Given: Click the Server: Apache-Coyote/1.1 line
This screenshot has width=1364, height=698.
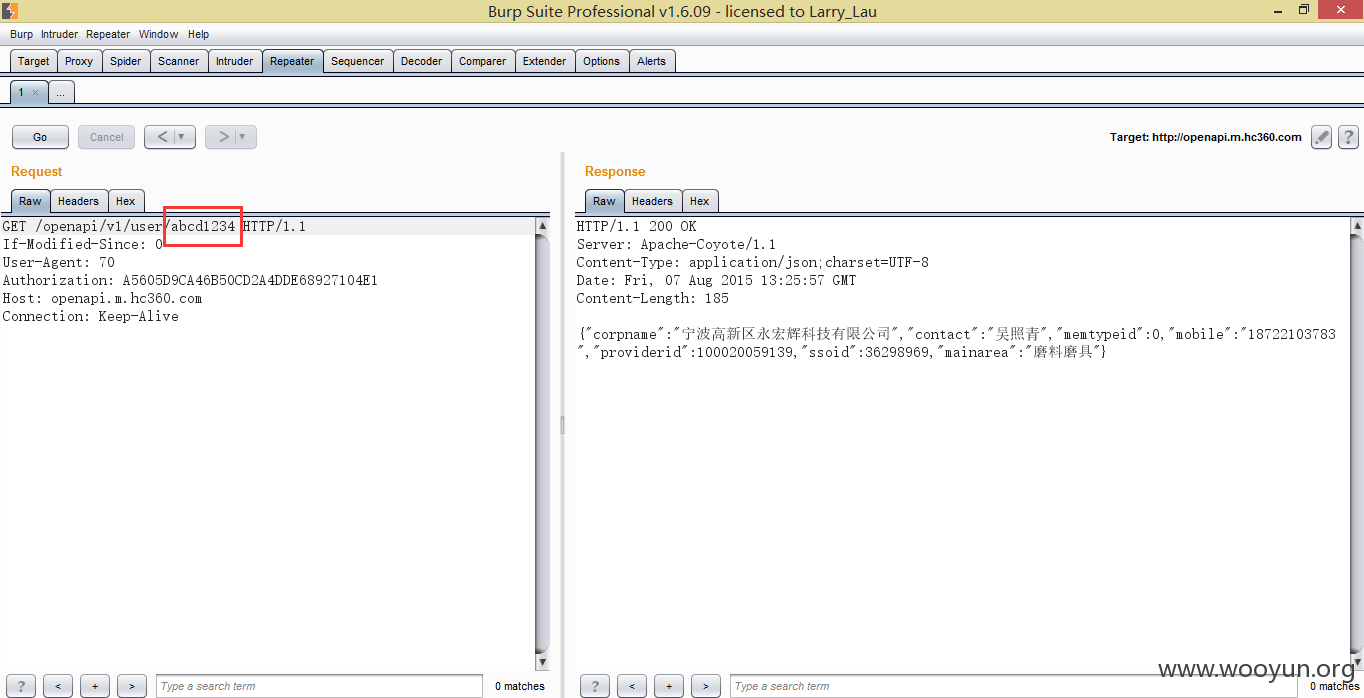Looking at the screenshot, I should click(676, 245).
